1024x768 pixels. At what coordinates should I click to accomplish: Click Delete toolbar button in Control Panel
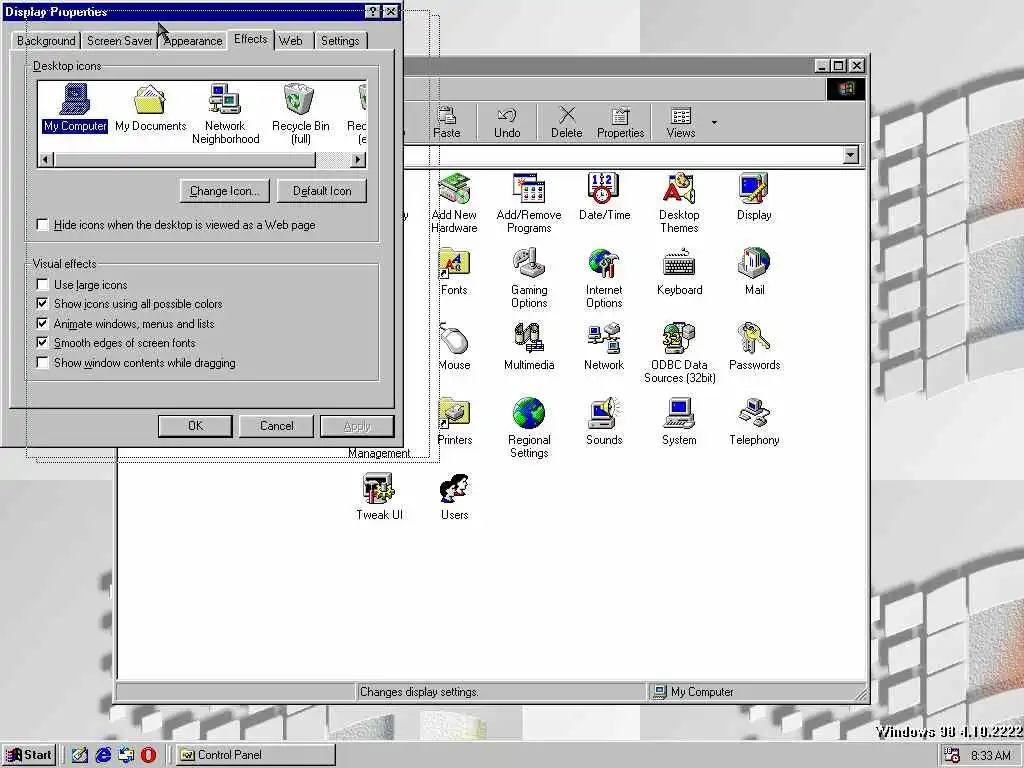point(566,123)
